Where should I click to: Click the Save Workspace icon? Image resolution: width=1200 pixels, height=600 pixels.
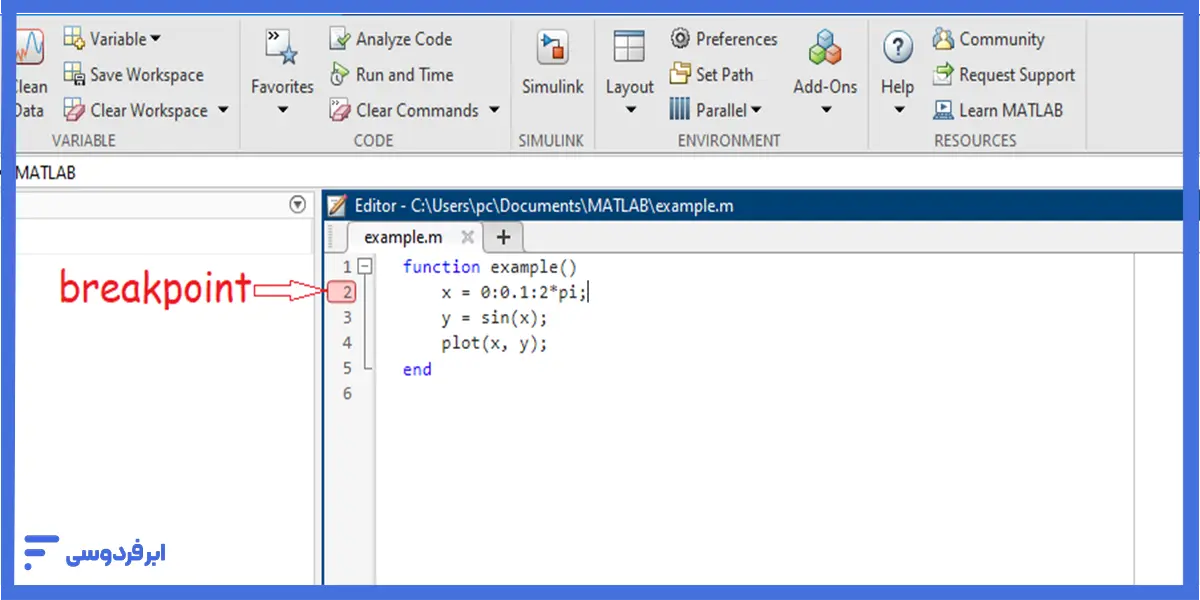click(x=74, y=74)
